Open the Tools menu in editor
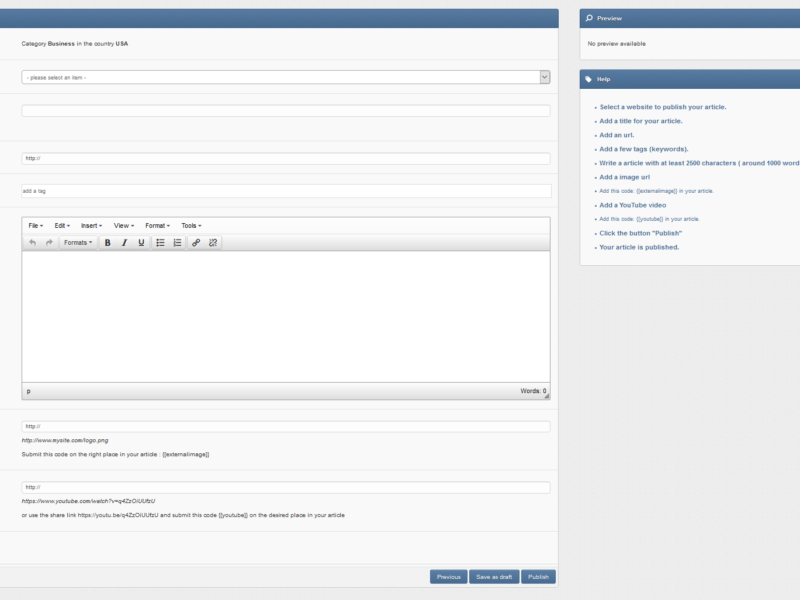Viewport: 800px width, 600px height. pyautogui.click(x=191, y=226)
